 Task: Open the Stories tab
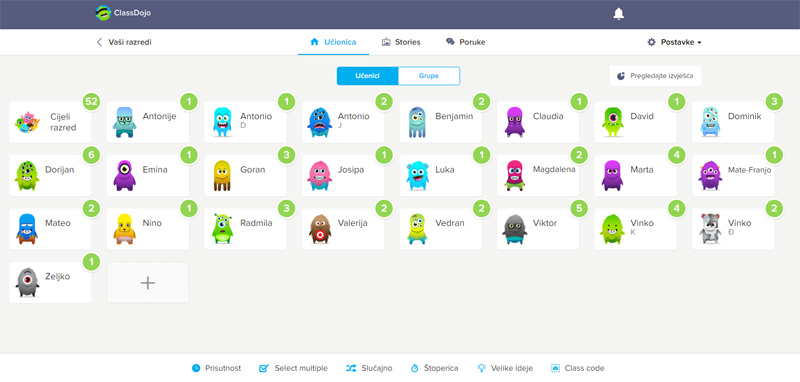pyautogui.click(x=401, y=42)
